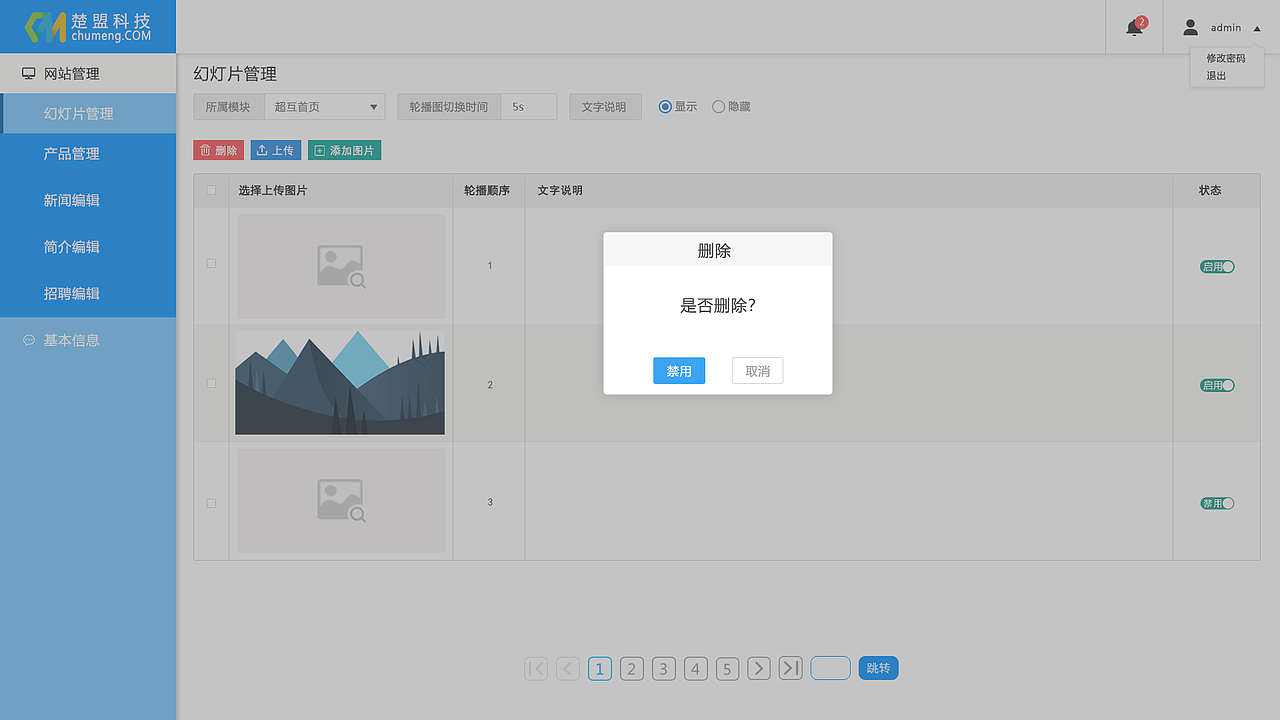Toggle the 启用 status switch on row 2
1280x720 pixels.
coord(1216,384)
